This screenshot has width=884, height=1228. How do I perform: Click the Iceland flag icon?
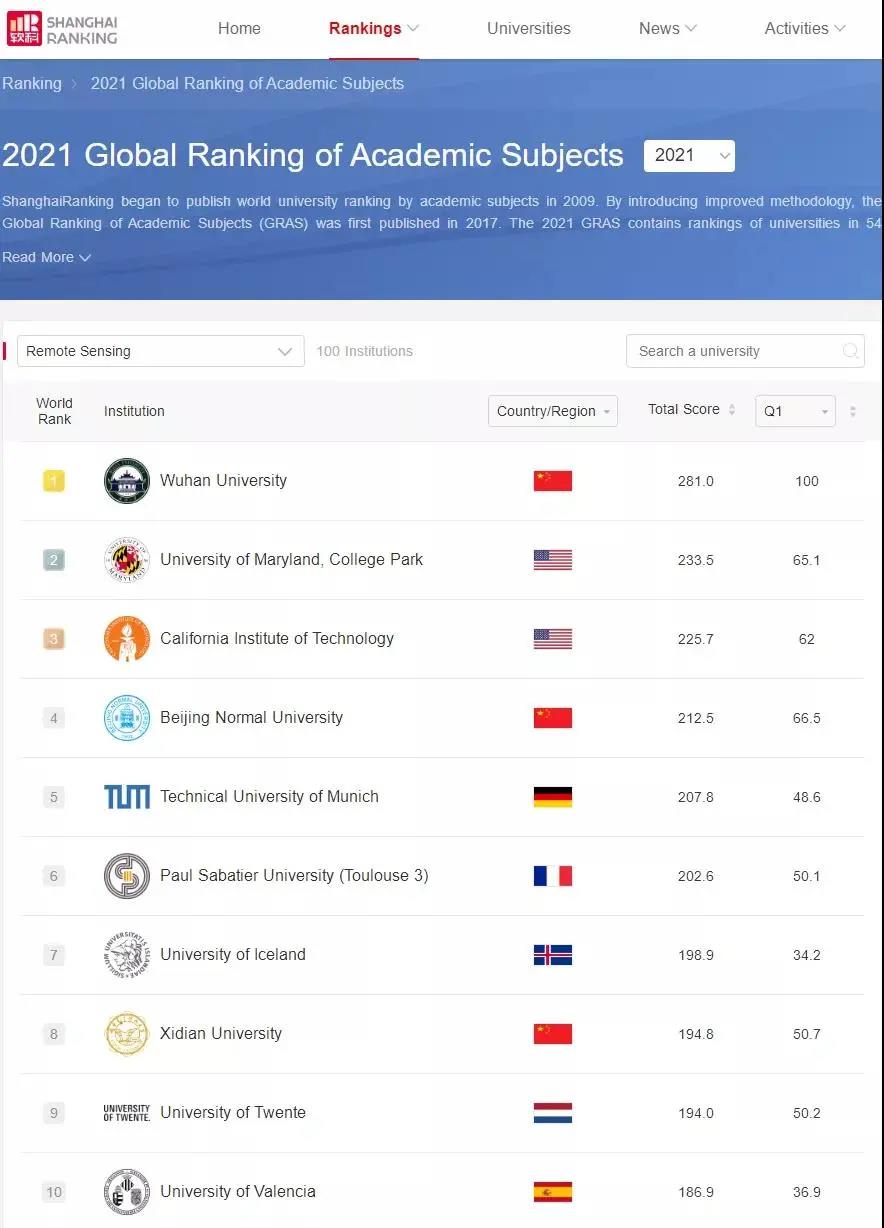[553, 955]
